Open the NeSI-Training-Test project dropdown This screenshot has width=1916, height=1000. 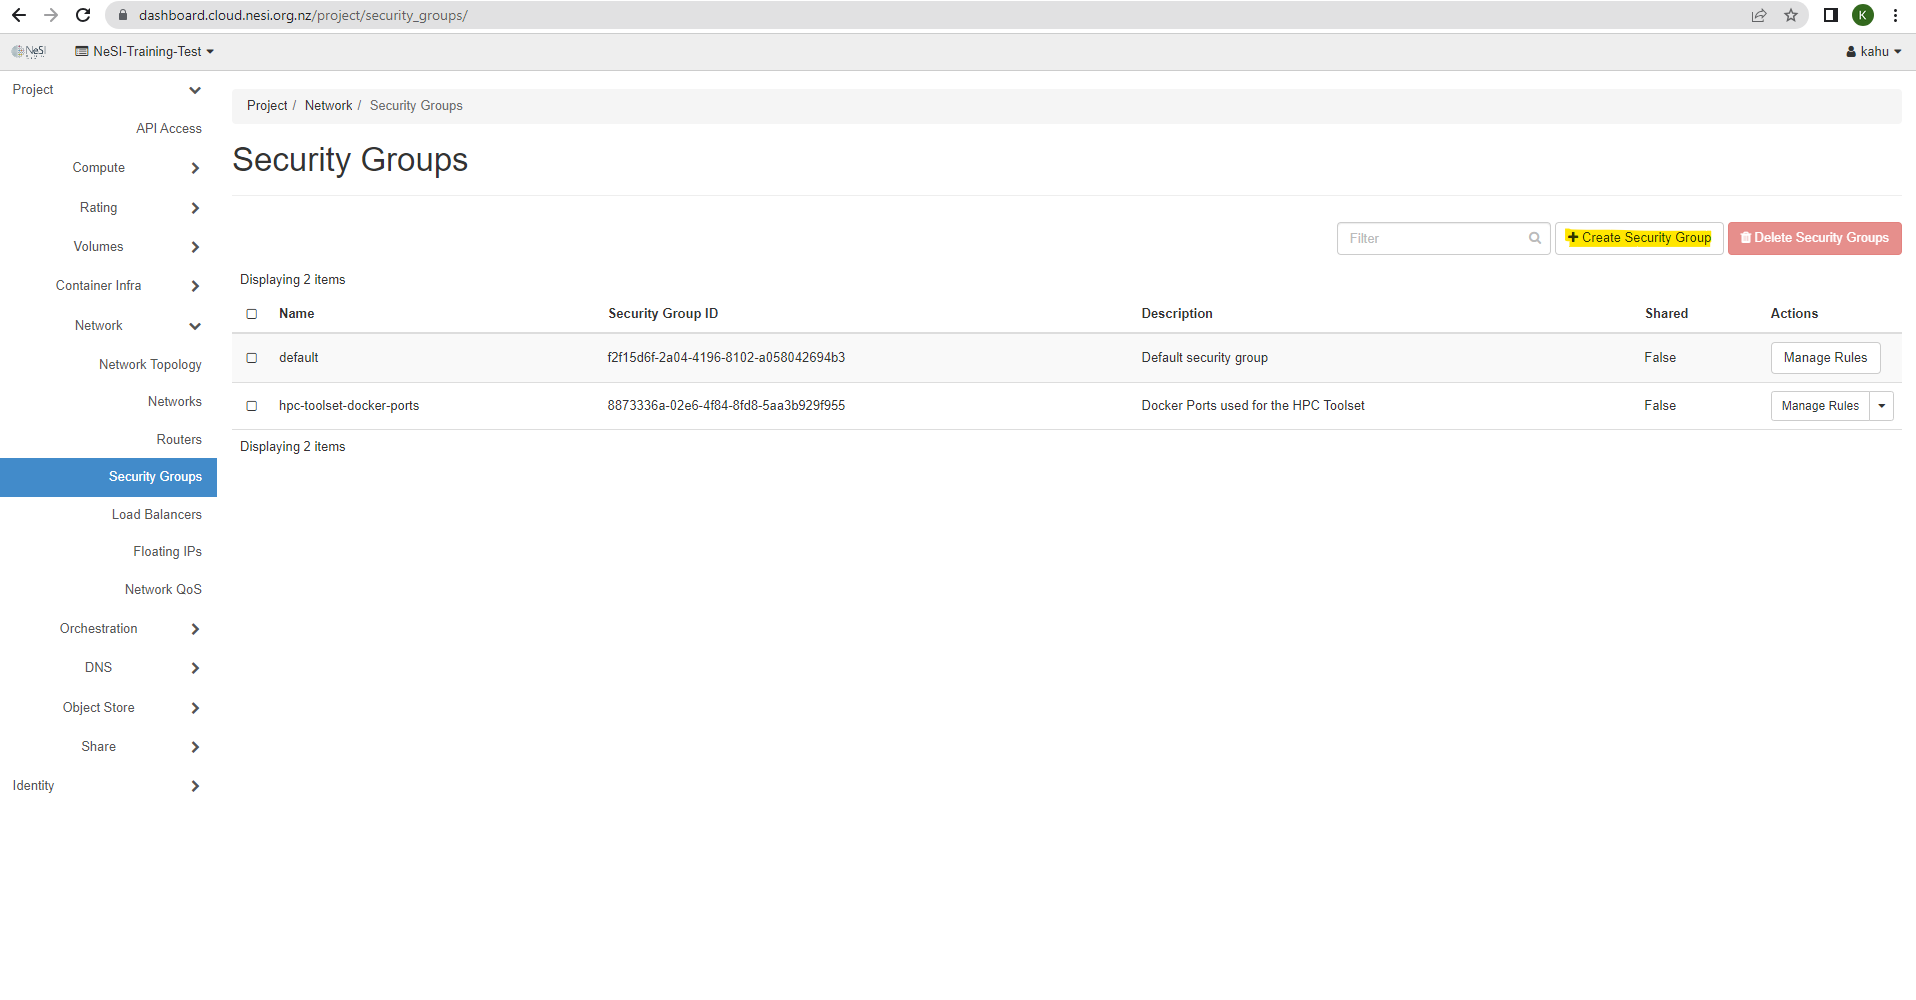(145, 51)
